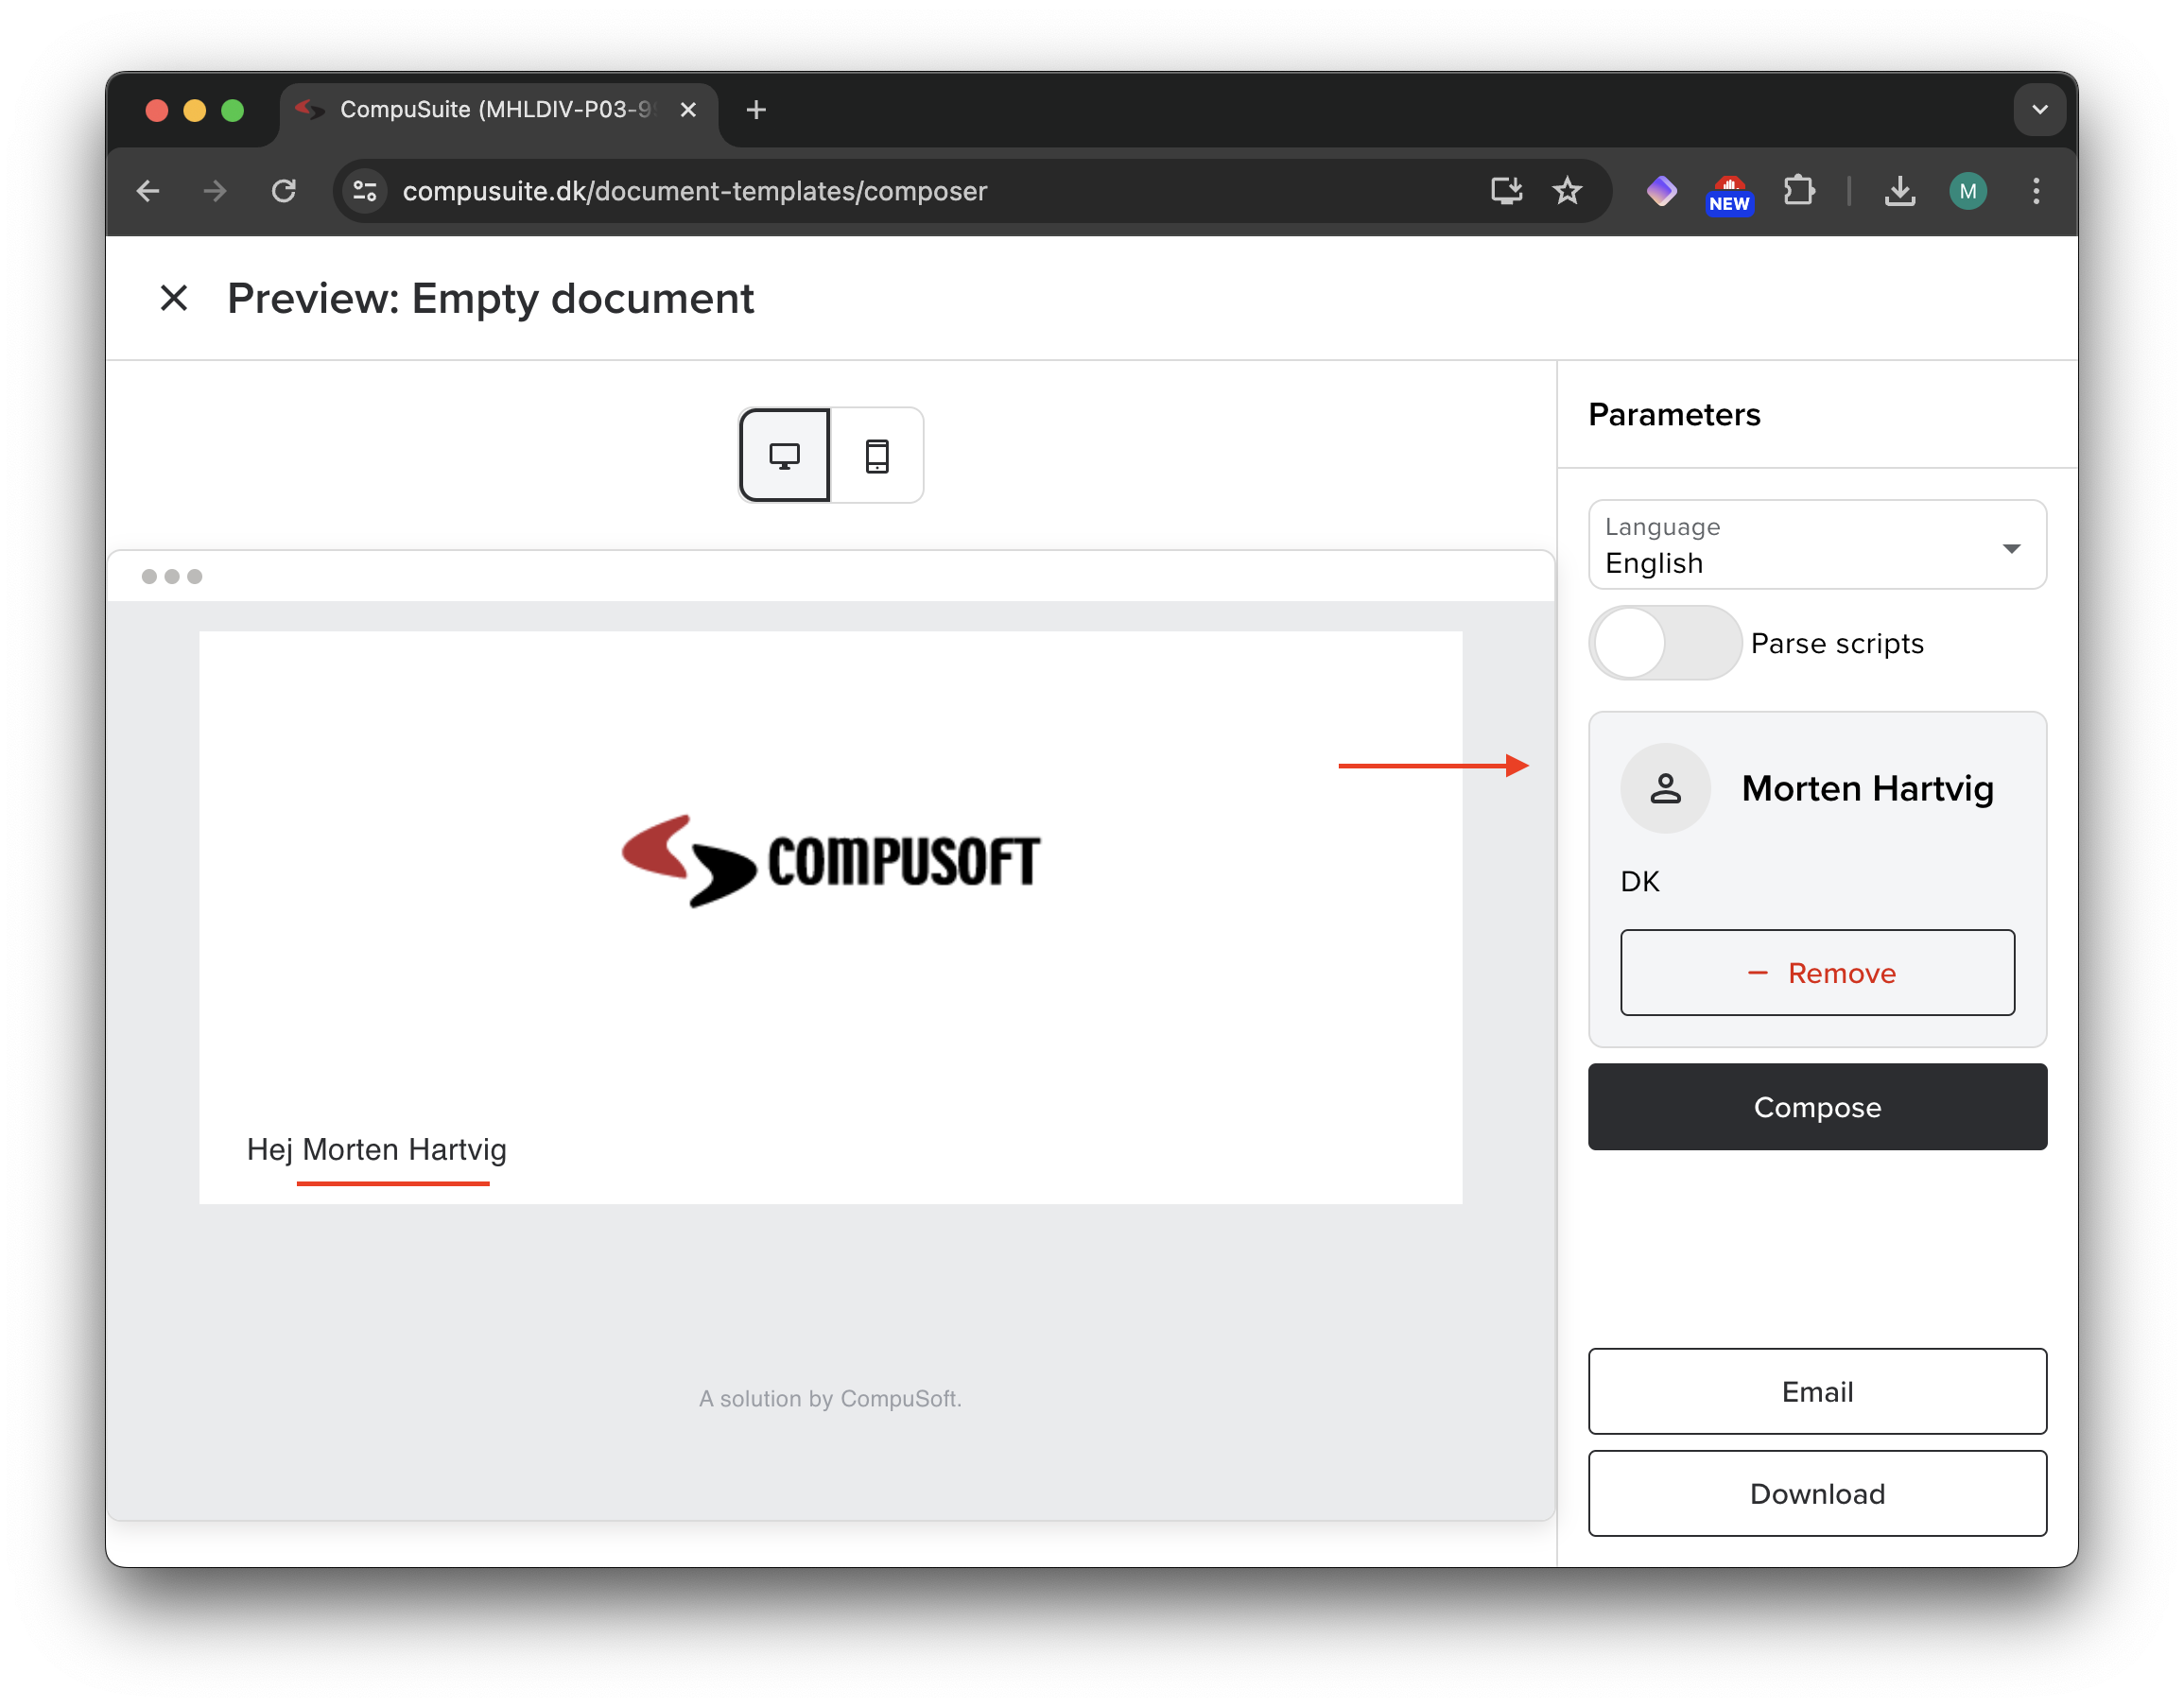This screenshot has width=2184, height=1707.
Task: Switch to mobile preview mode
Action: 877,456
